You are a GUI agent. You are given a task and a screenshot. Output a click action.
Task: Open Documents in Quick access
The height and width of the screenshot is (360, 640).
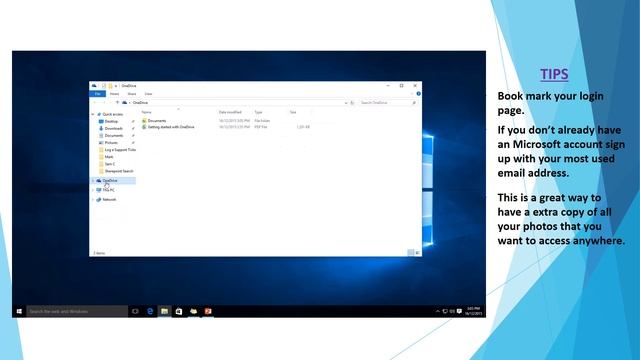click(113, 136)
